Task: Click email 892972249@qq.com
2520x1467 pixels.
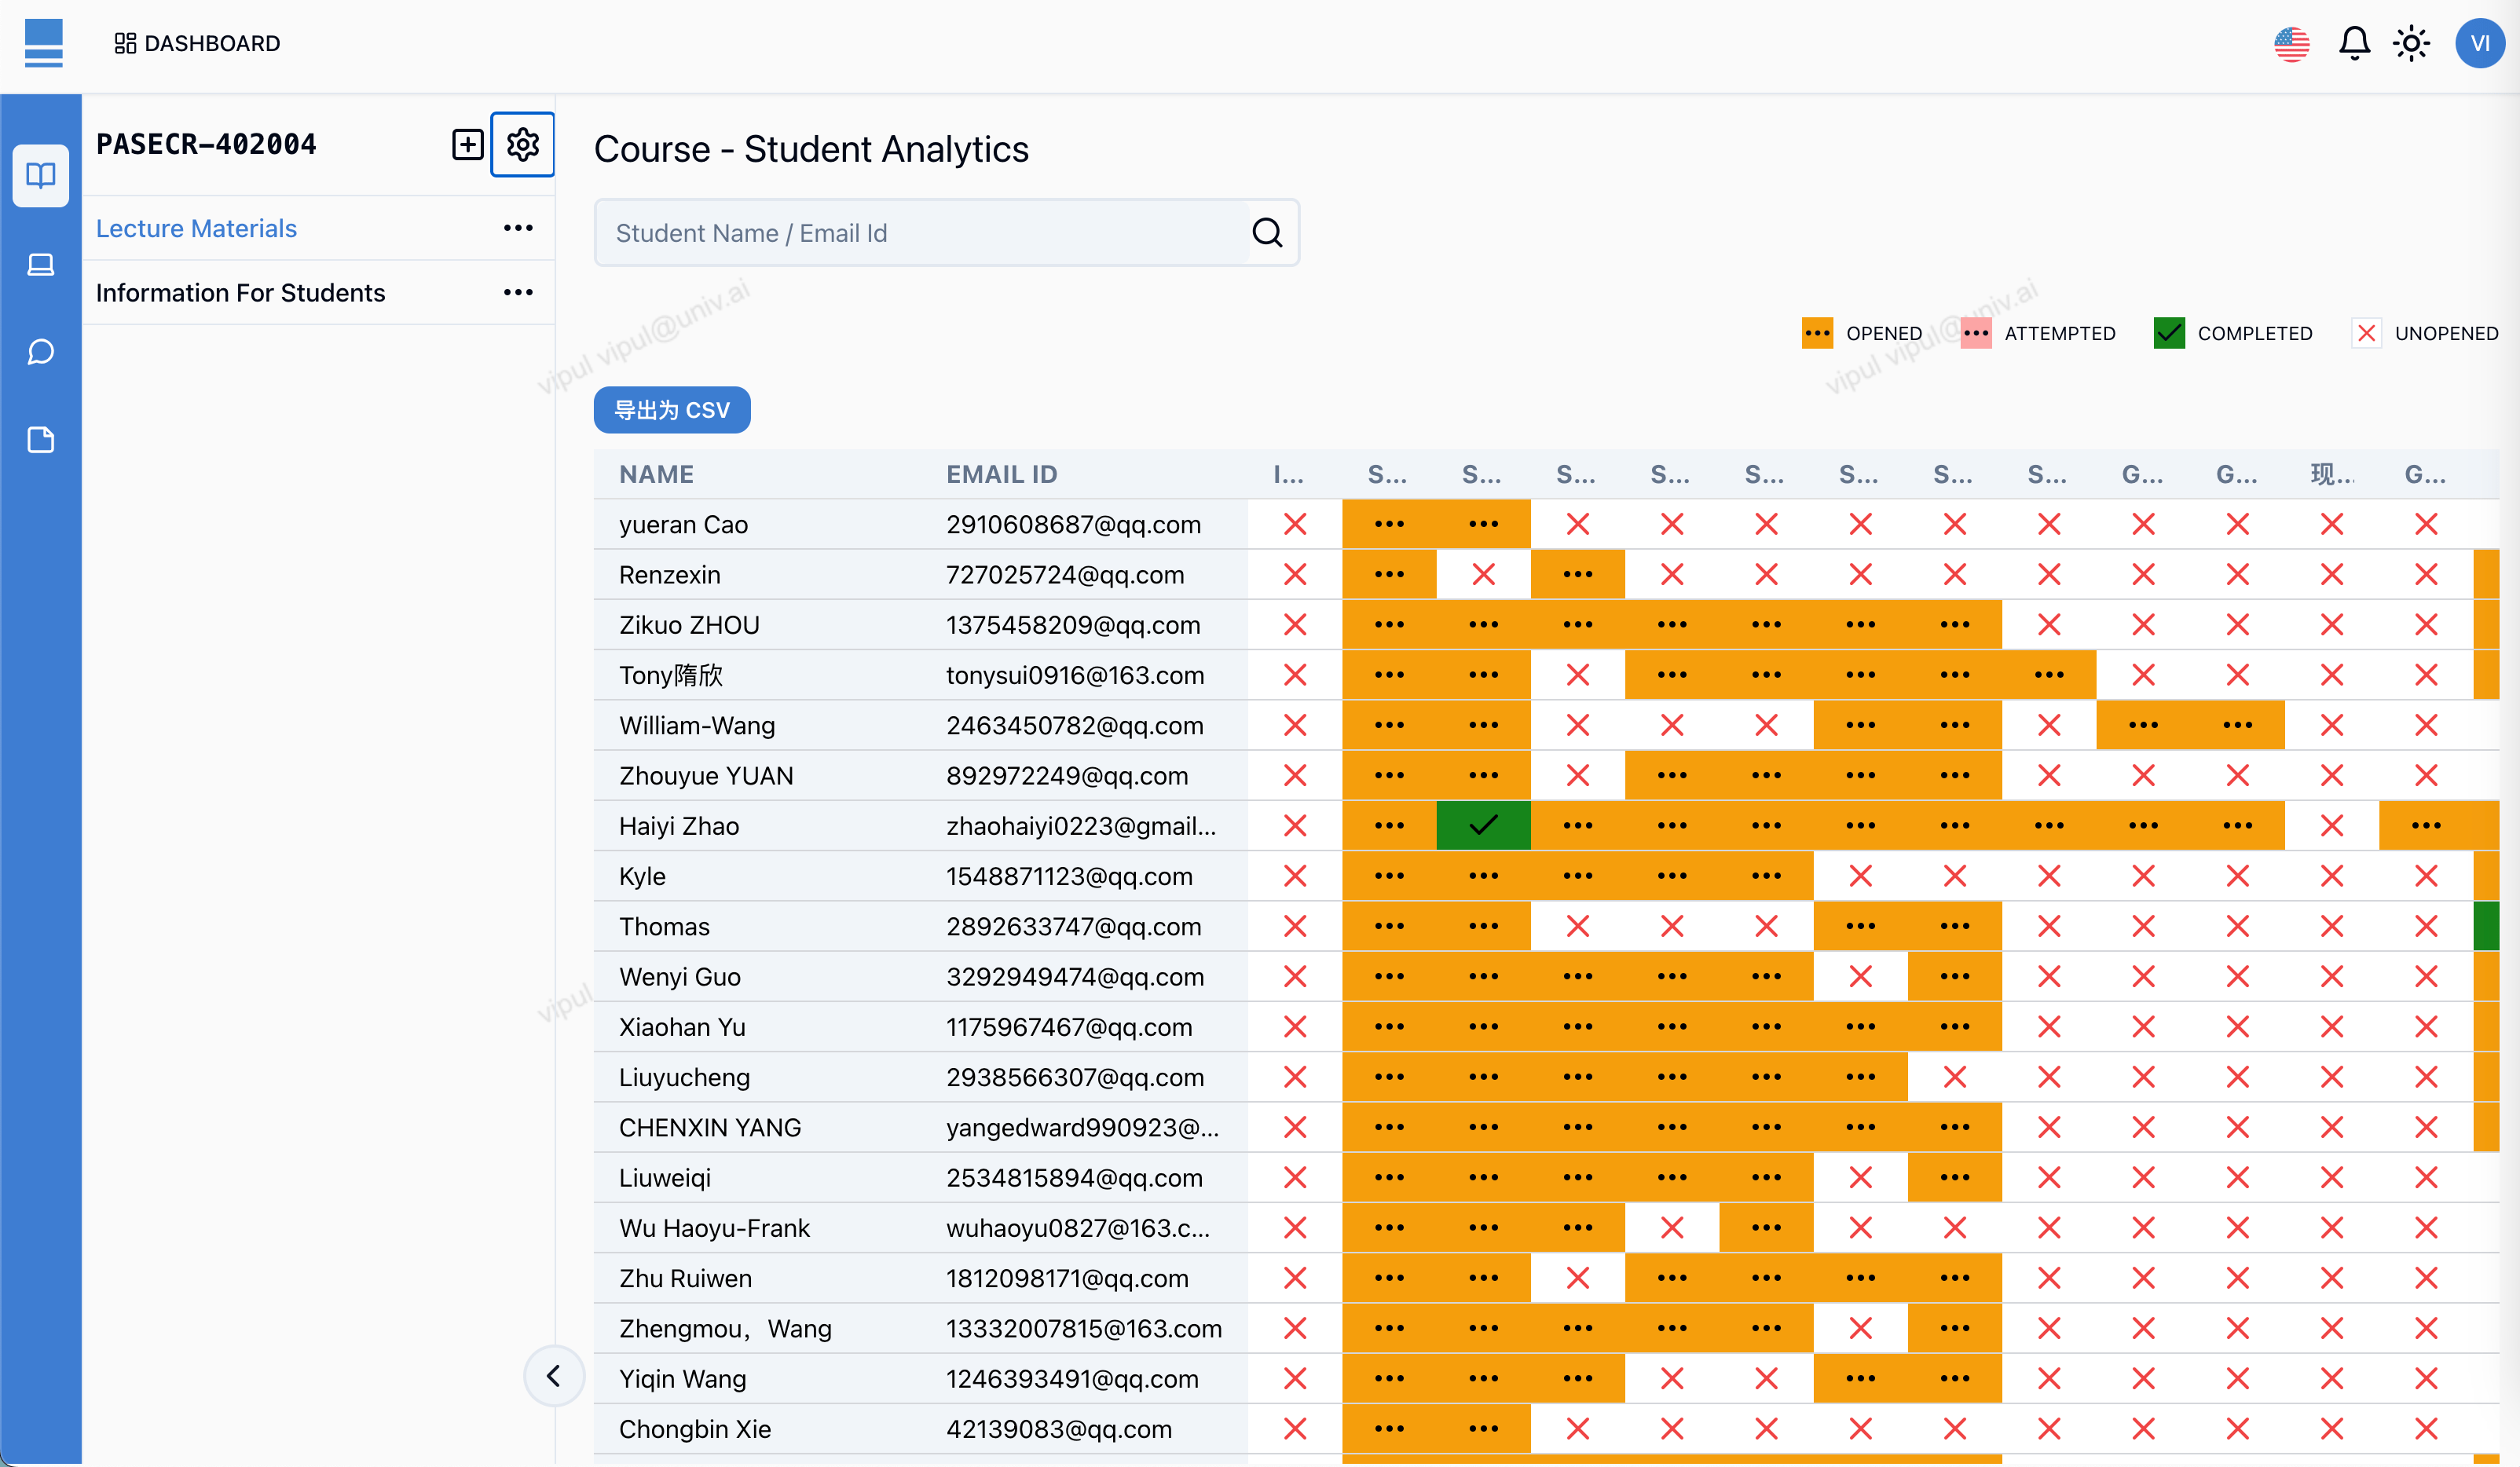Action: pos(1067,776)
